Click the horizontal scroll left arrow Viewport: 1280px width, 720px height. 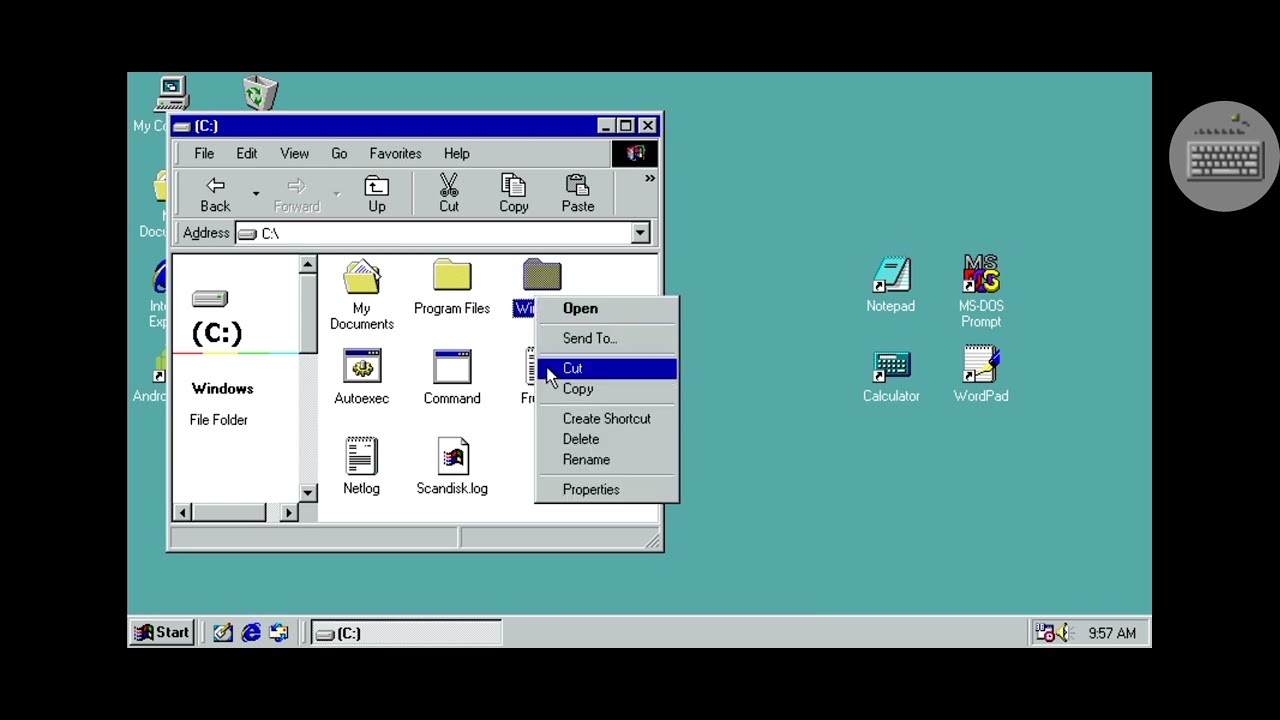[x=182, y=513]
